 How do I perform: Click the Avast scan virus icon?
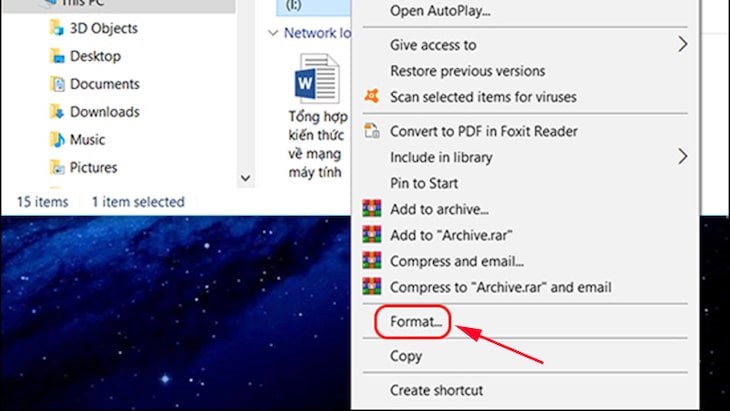[x=373, y=97]
